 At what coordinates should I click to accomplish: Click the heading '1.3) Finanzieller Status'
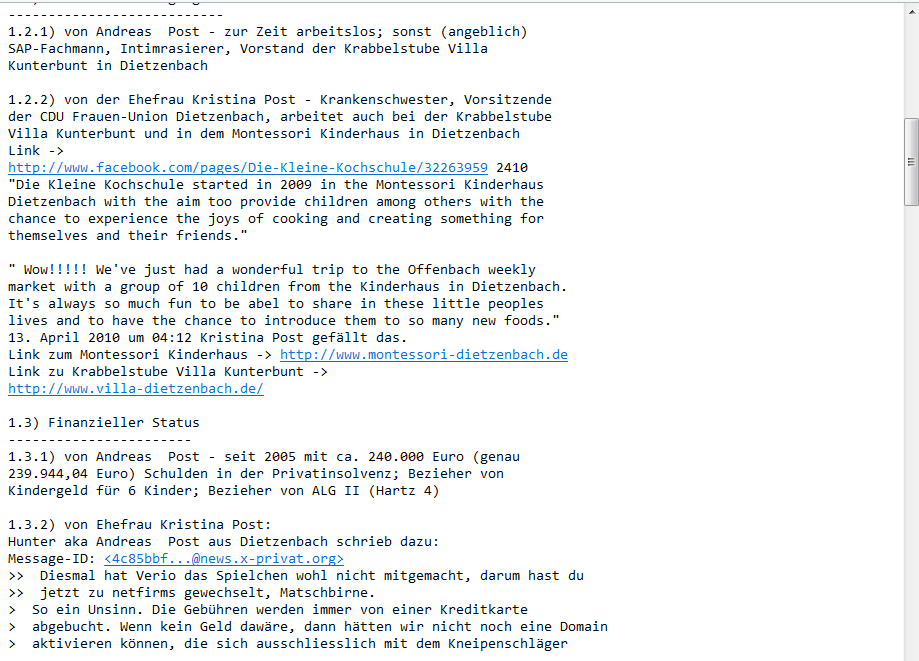tap(104, 423)
